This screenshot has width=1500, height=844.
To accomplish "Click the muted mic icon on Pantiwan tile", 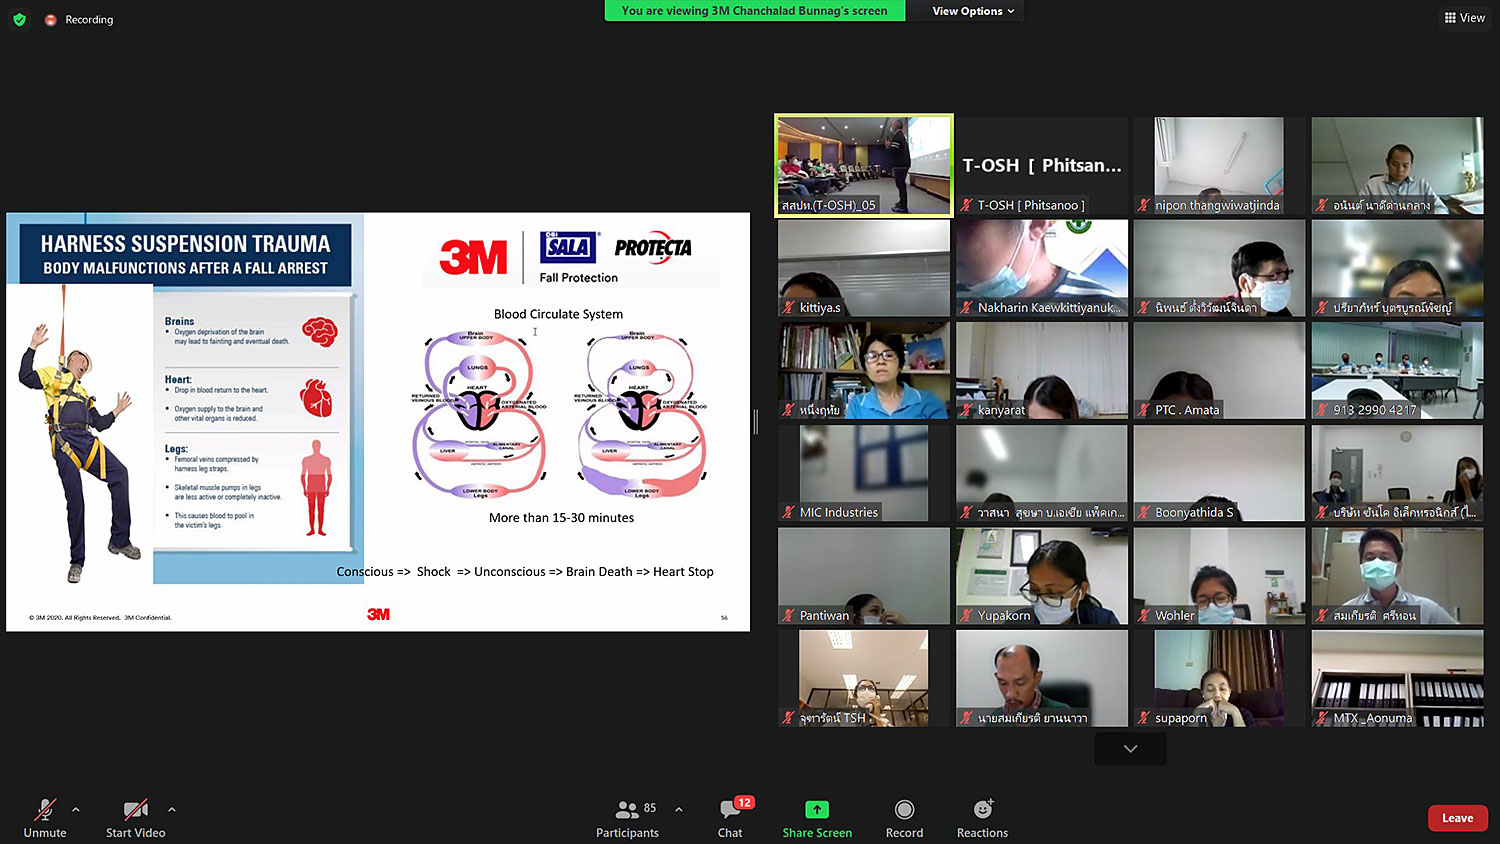I will tap(789, 615).
